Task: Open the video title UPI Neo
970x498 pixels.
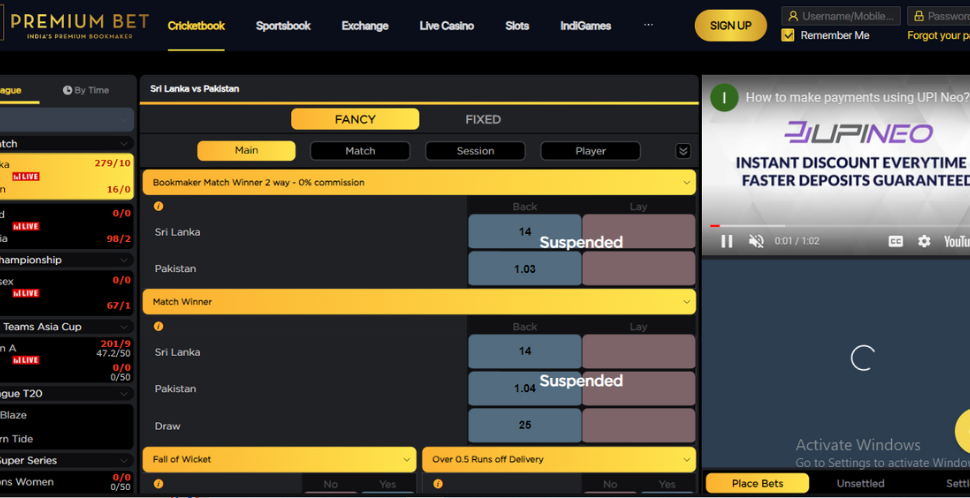Action: (856, 98)
